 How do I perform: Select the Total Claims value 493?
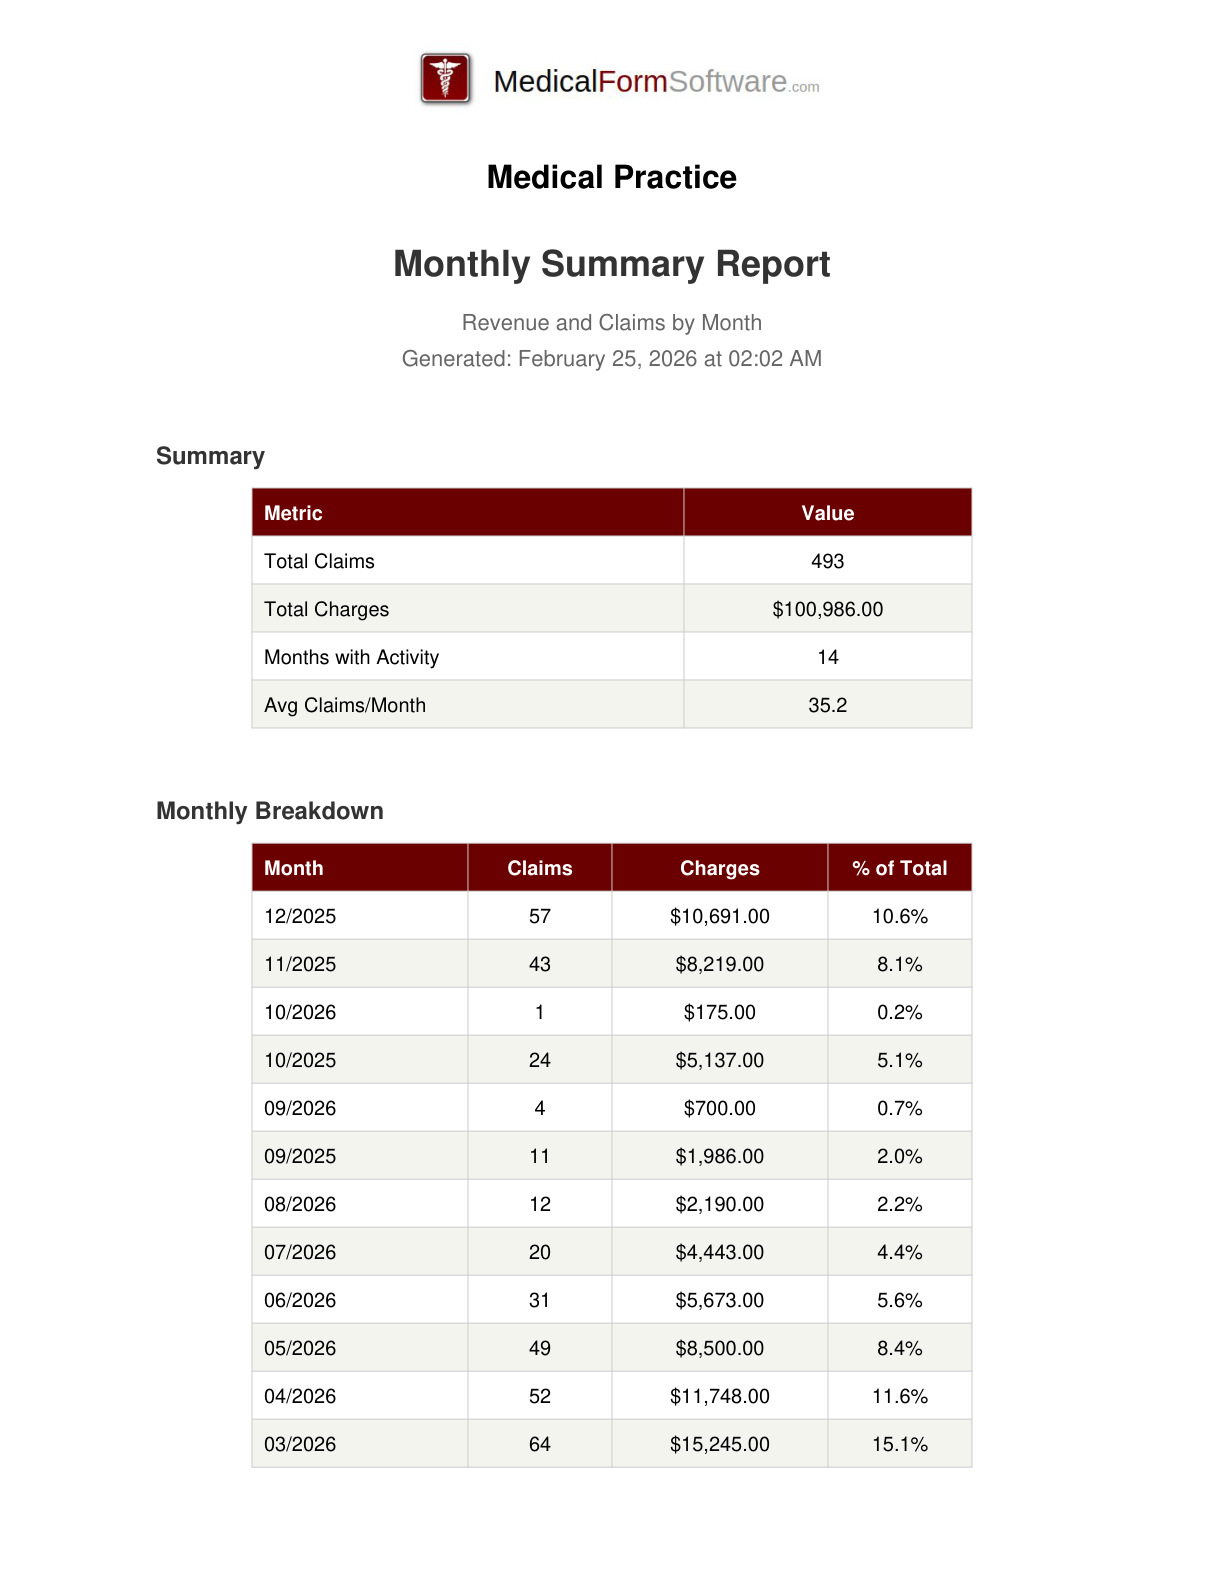[x=827, y=561]
